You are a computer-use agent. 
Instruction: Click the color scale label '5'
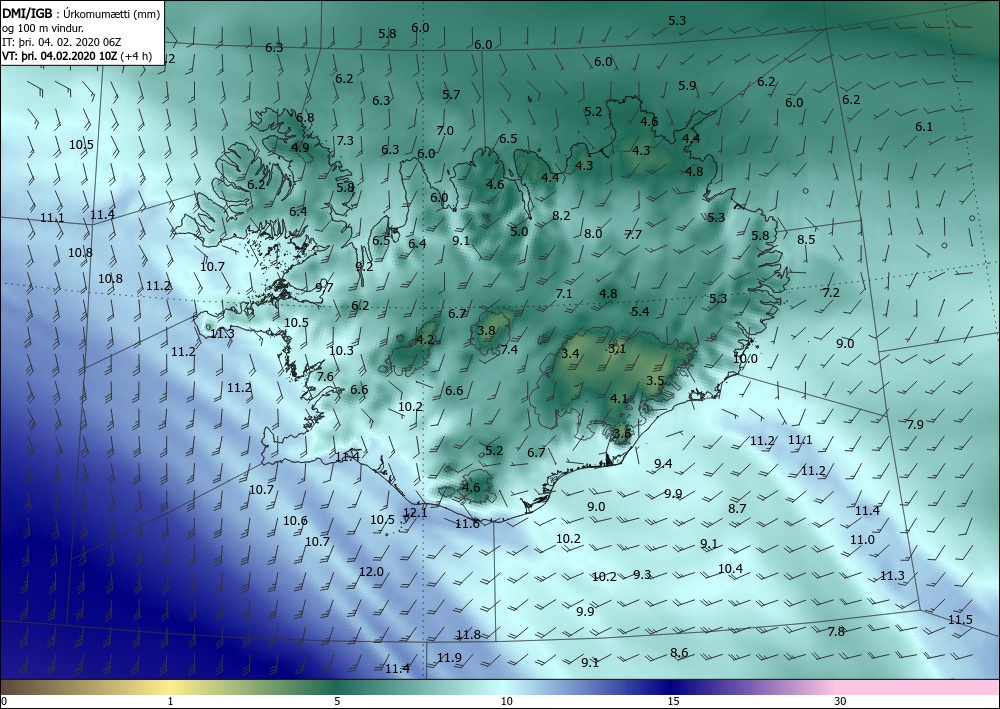(x=337, y=701)
